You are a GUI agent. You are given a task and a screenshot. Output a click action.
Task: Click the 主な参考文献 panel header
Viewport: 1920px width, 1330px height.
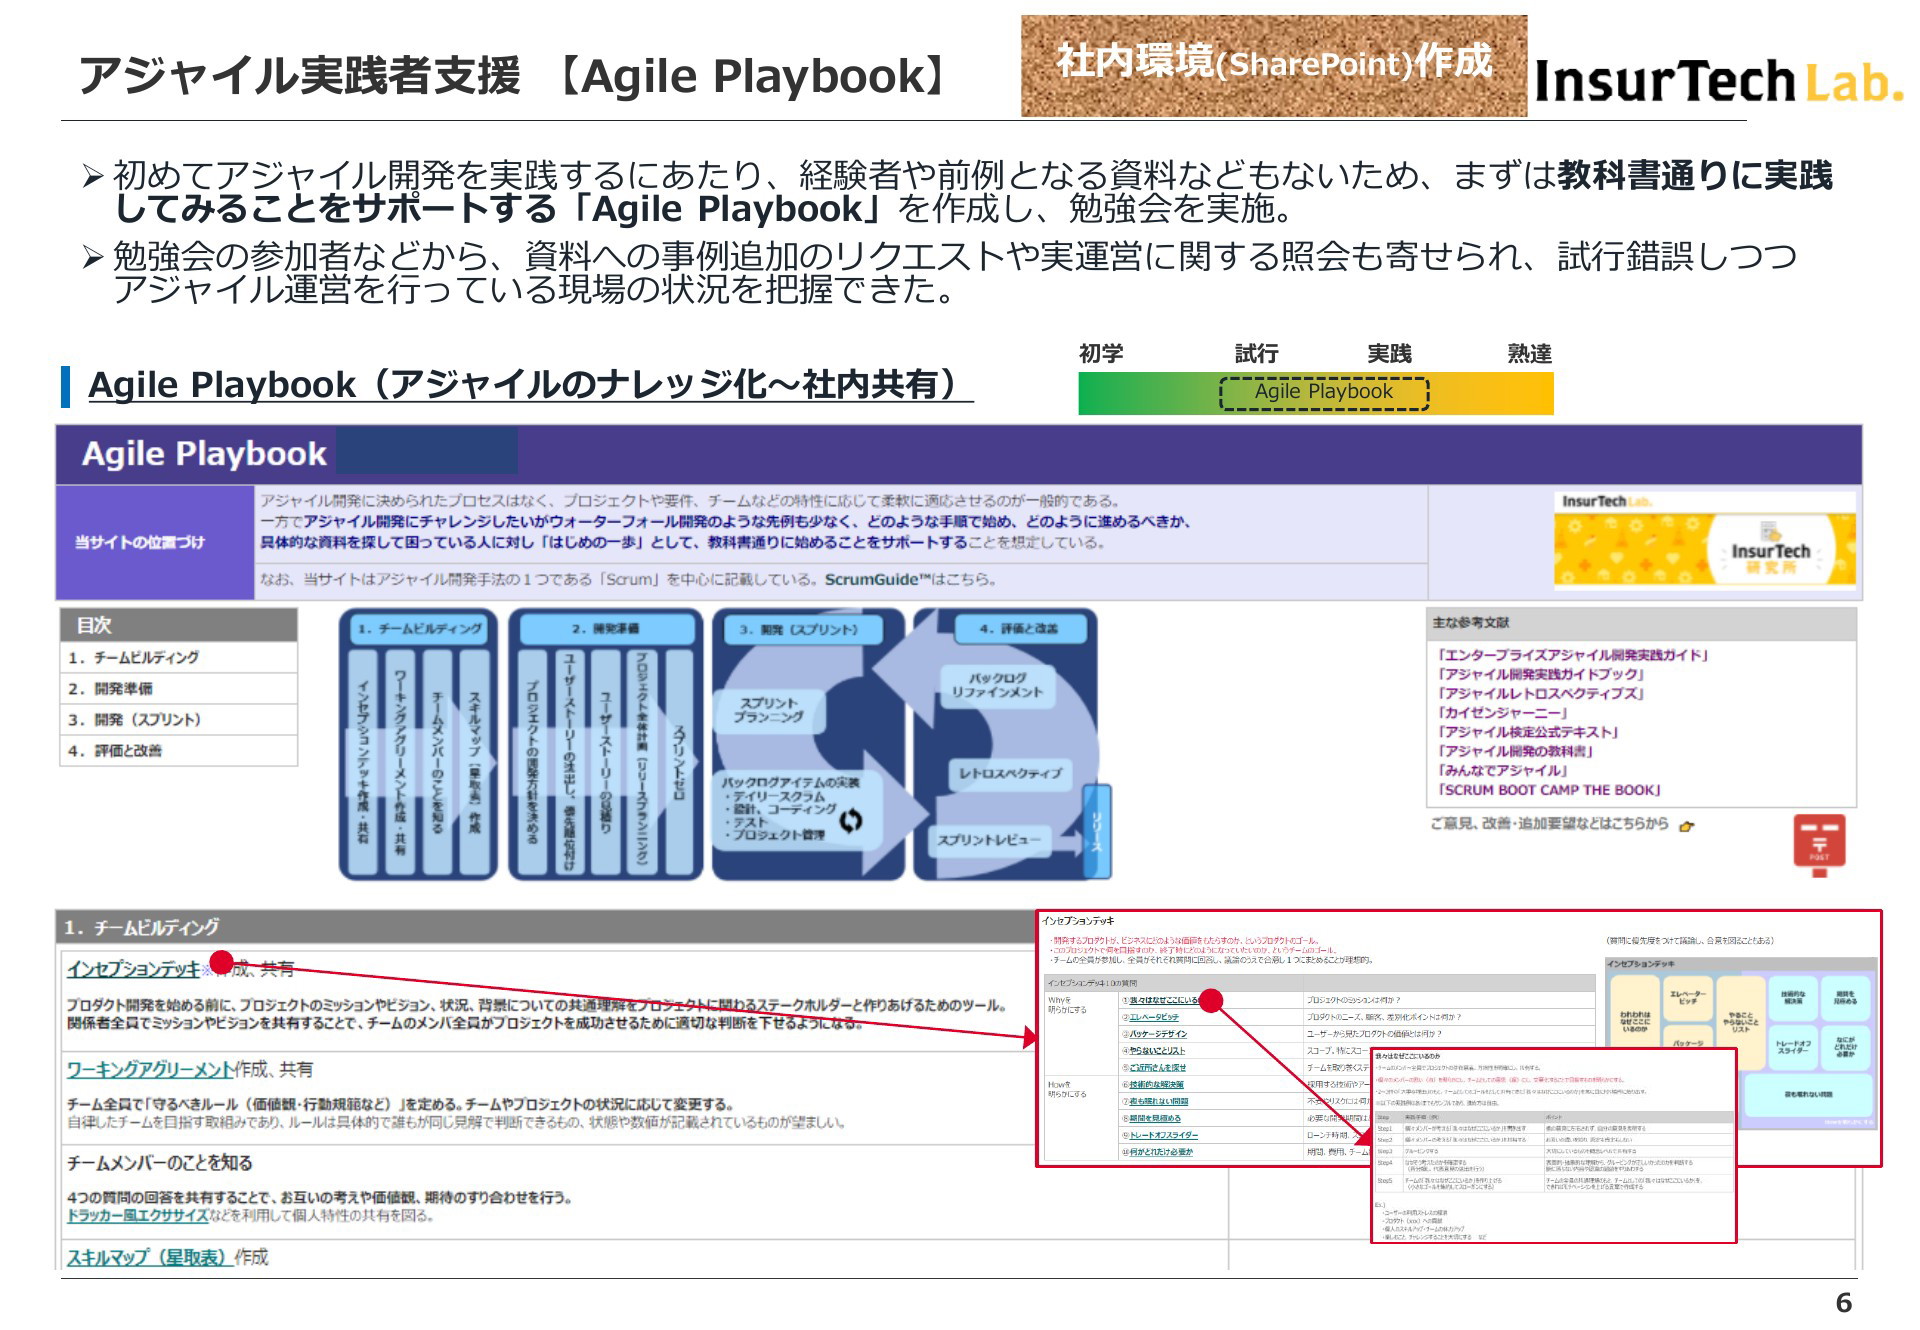(x=1640, y=623)
